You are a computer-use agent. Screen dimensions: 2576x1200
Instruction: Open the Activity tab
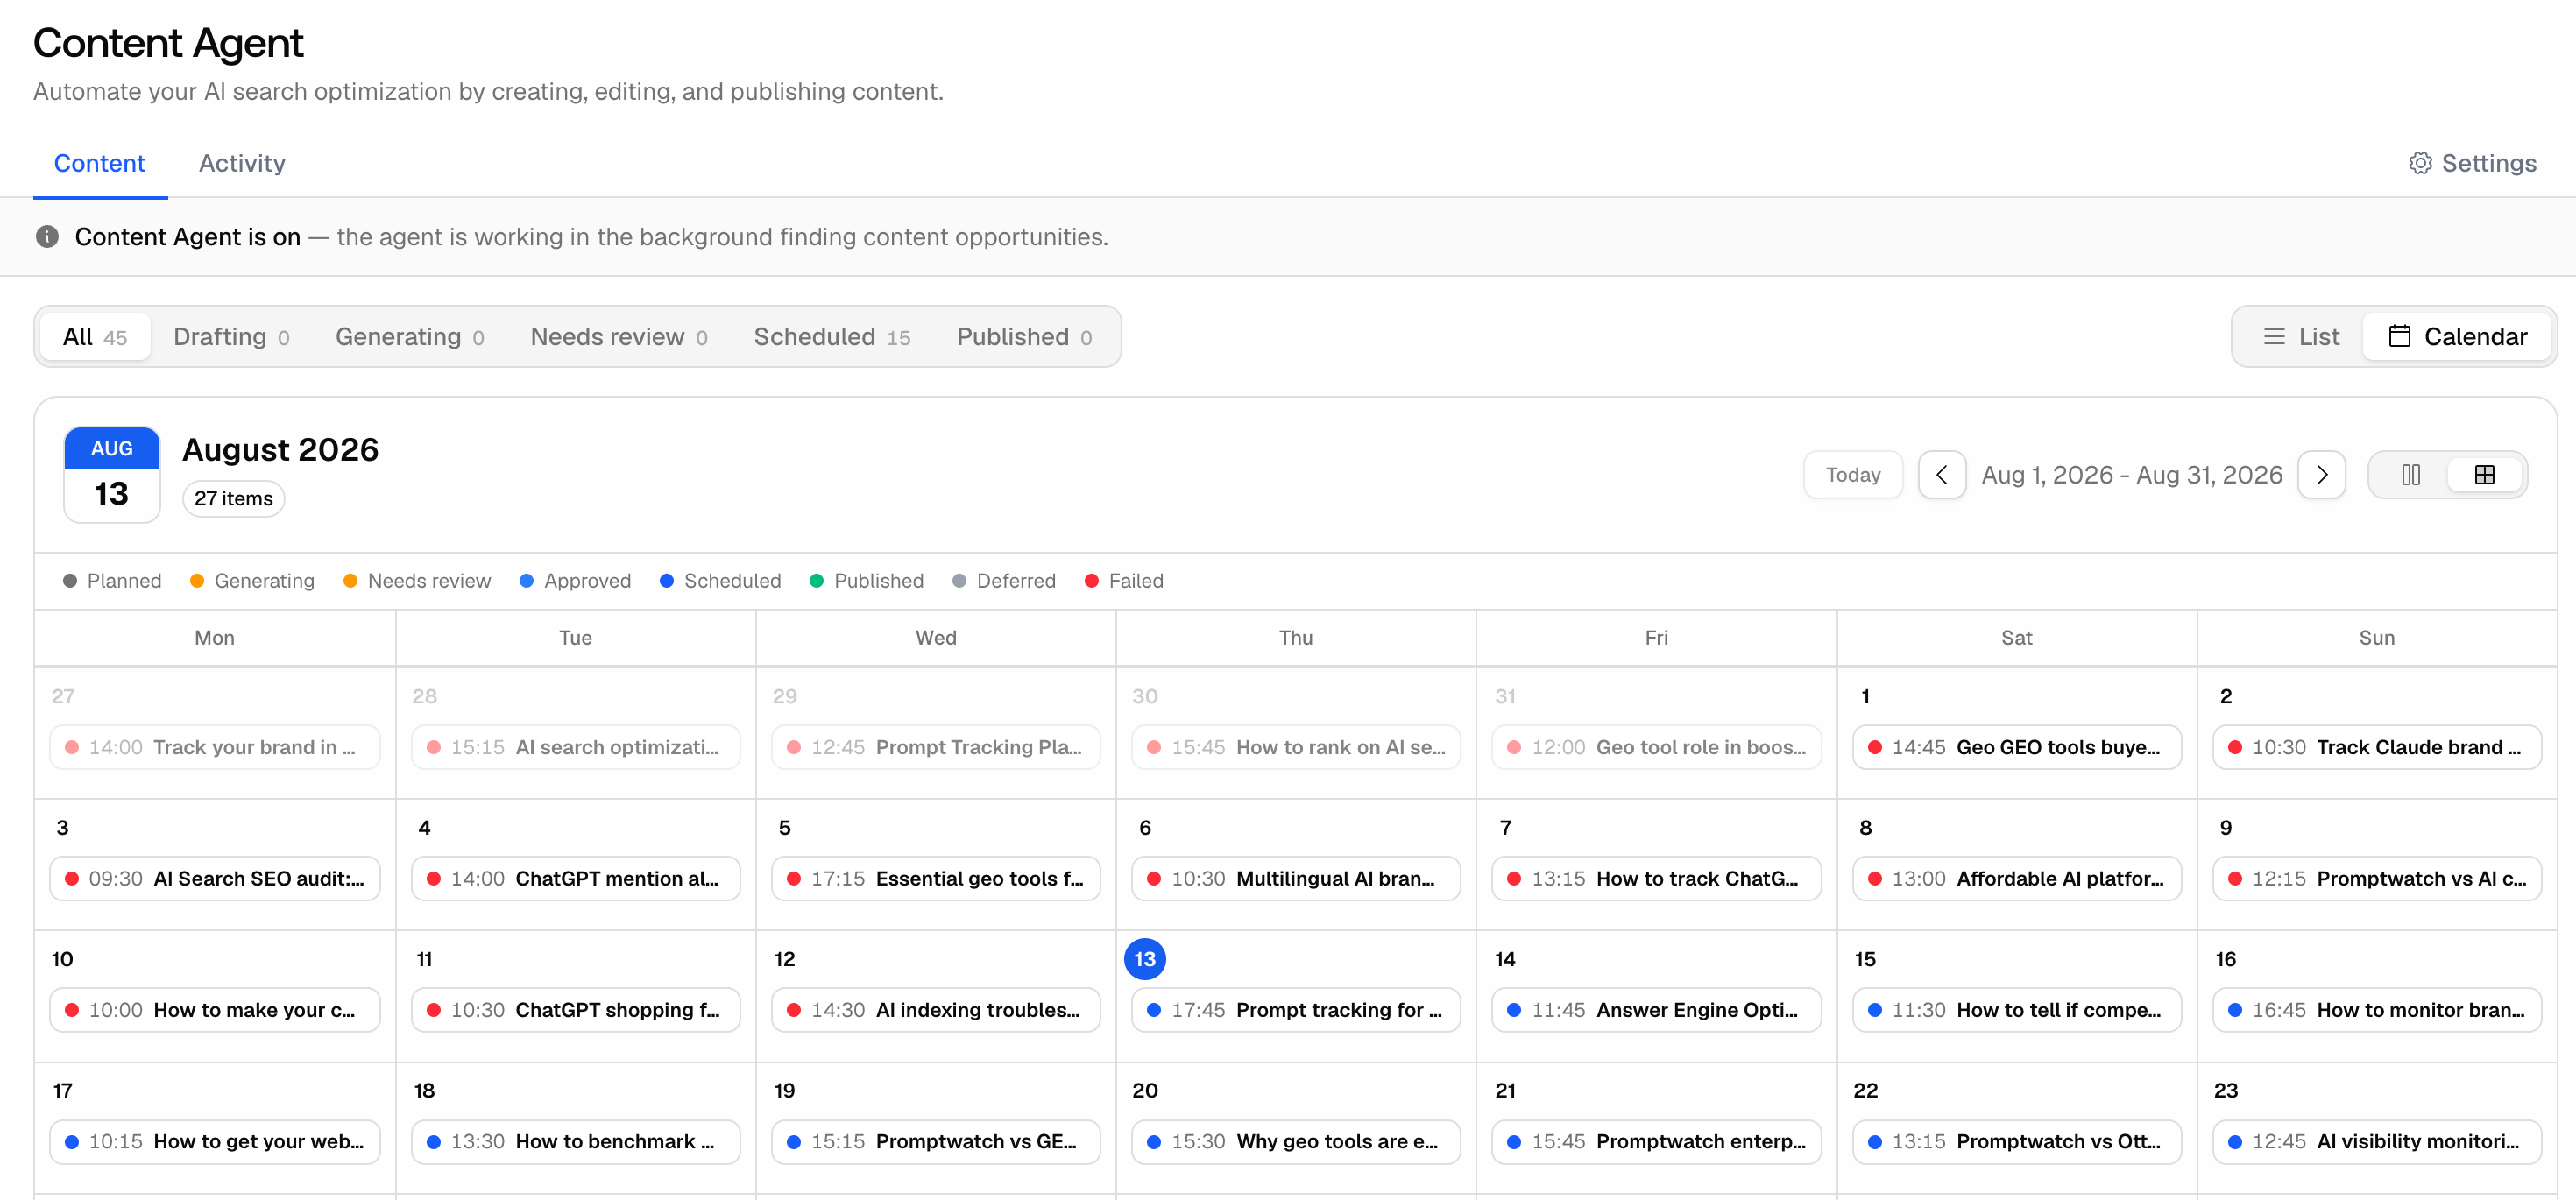tap(242, 163)
